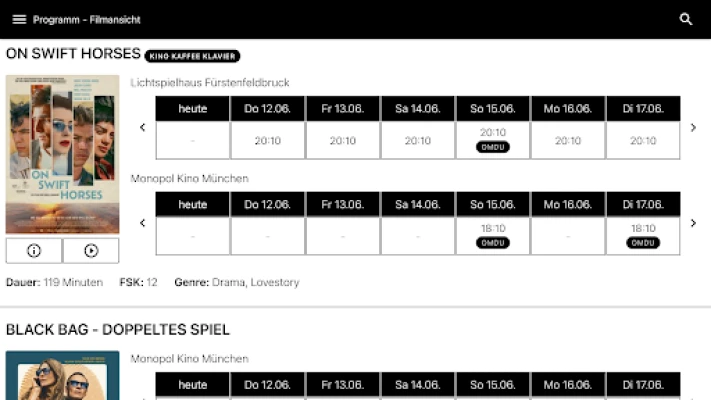711x400 pixels.
Task: Book Monopol Kino 18:10 on So 15.06.
Action: [x=493, y=235]
